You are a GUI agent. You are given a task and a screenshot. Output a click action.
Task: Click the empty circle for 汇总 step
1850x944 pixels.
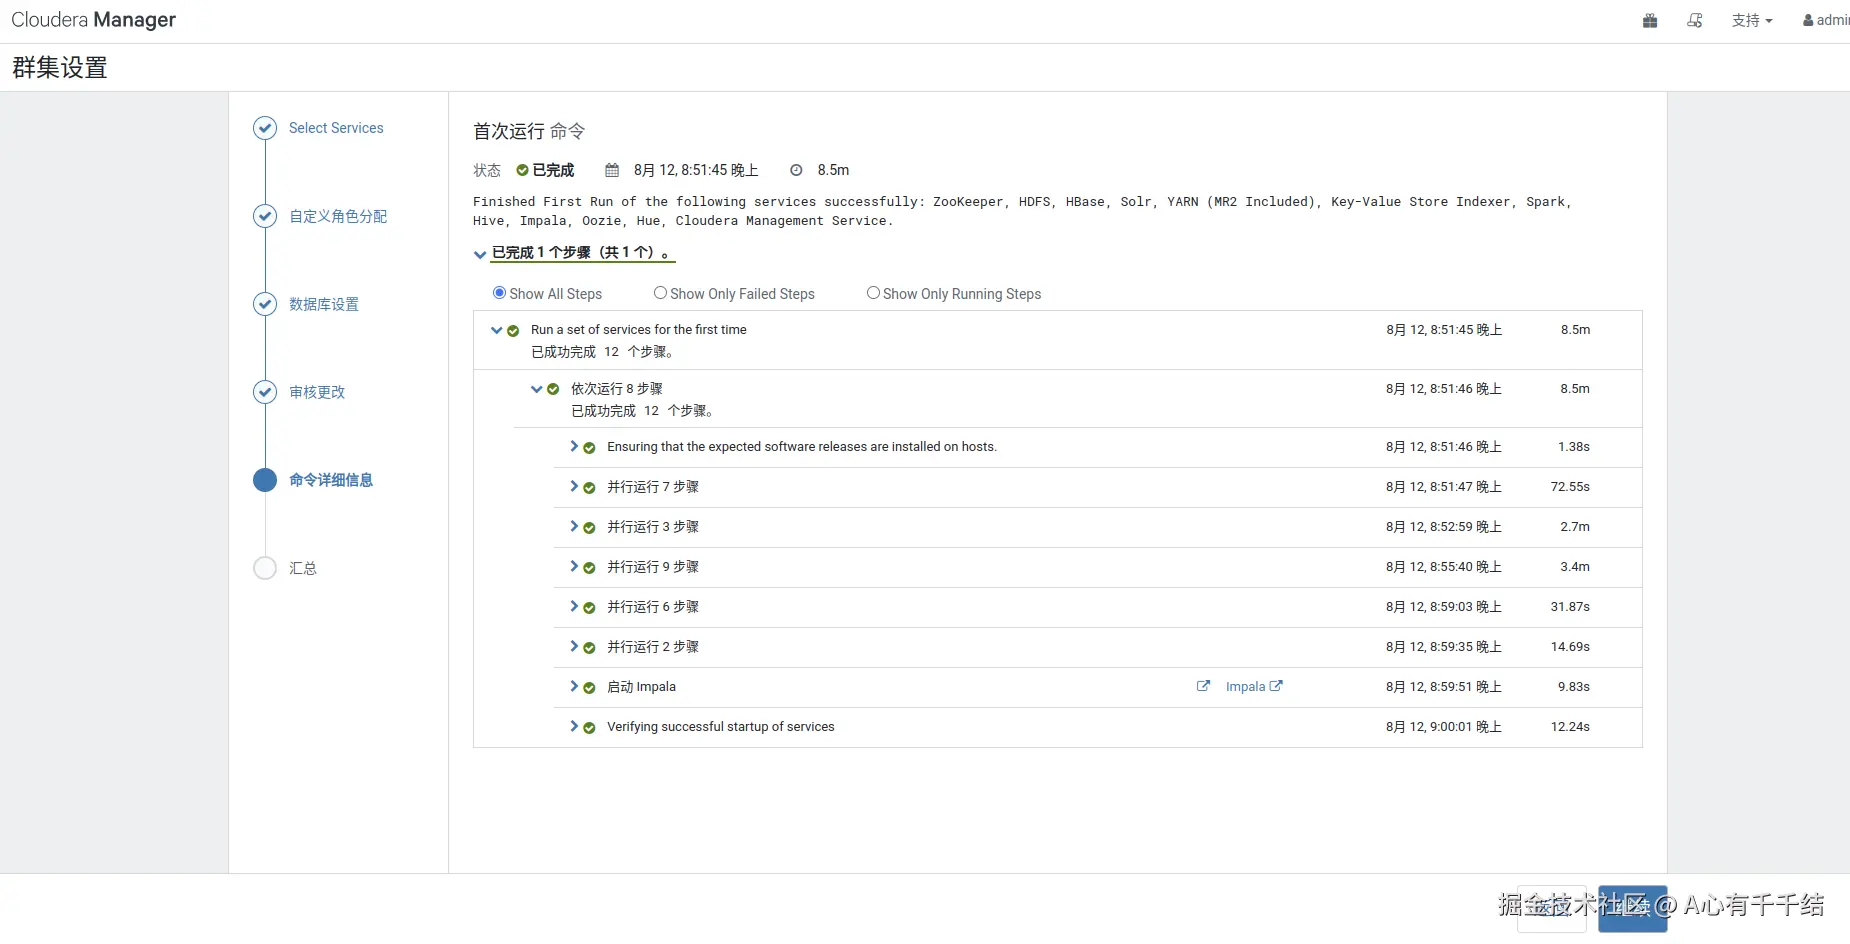(x=265, y=568)
